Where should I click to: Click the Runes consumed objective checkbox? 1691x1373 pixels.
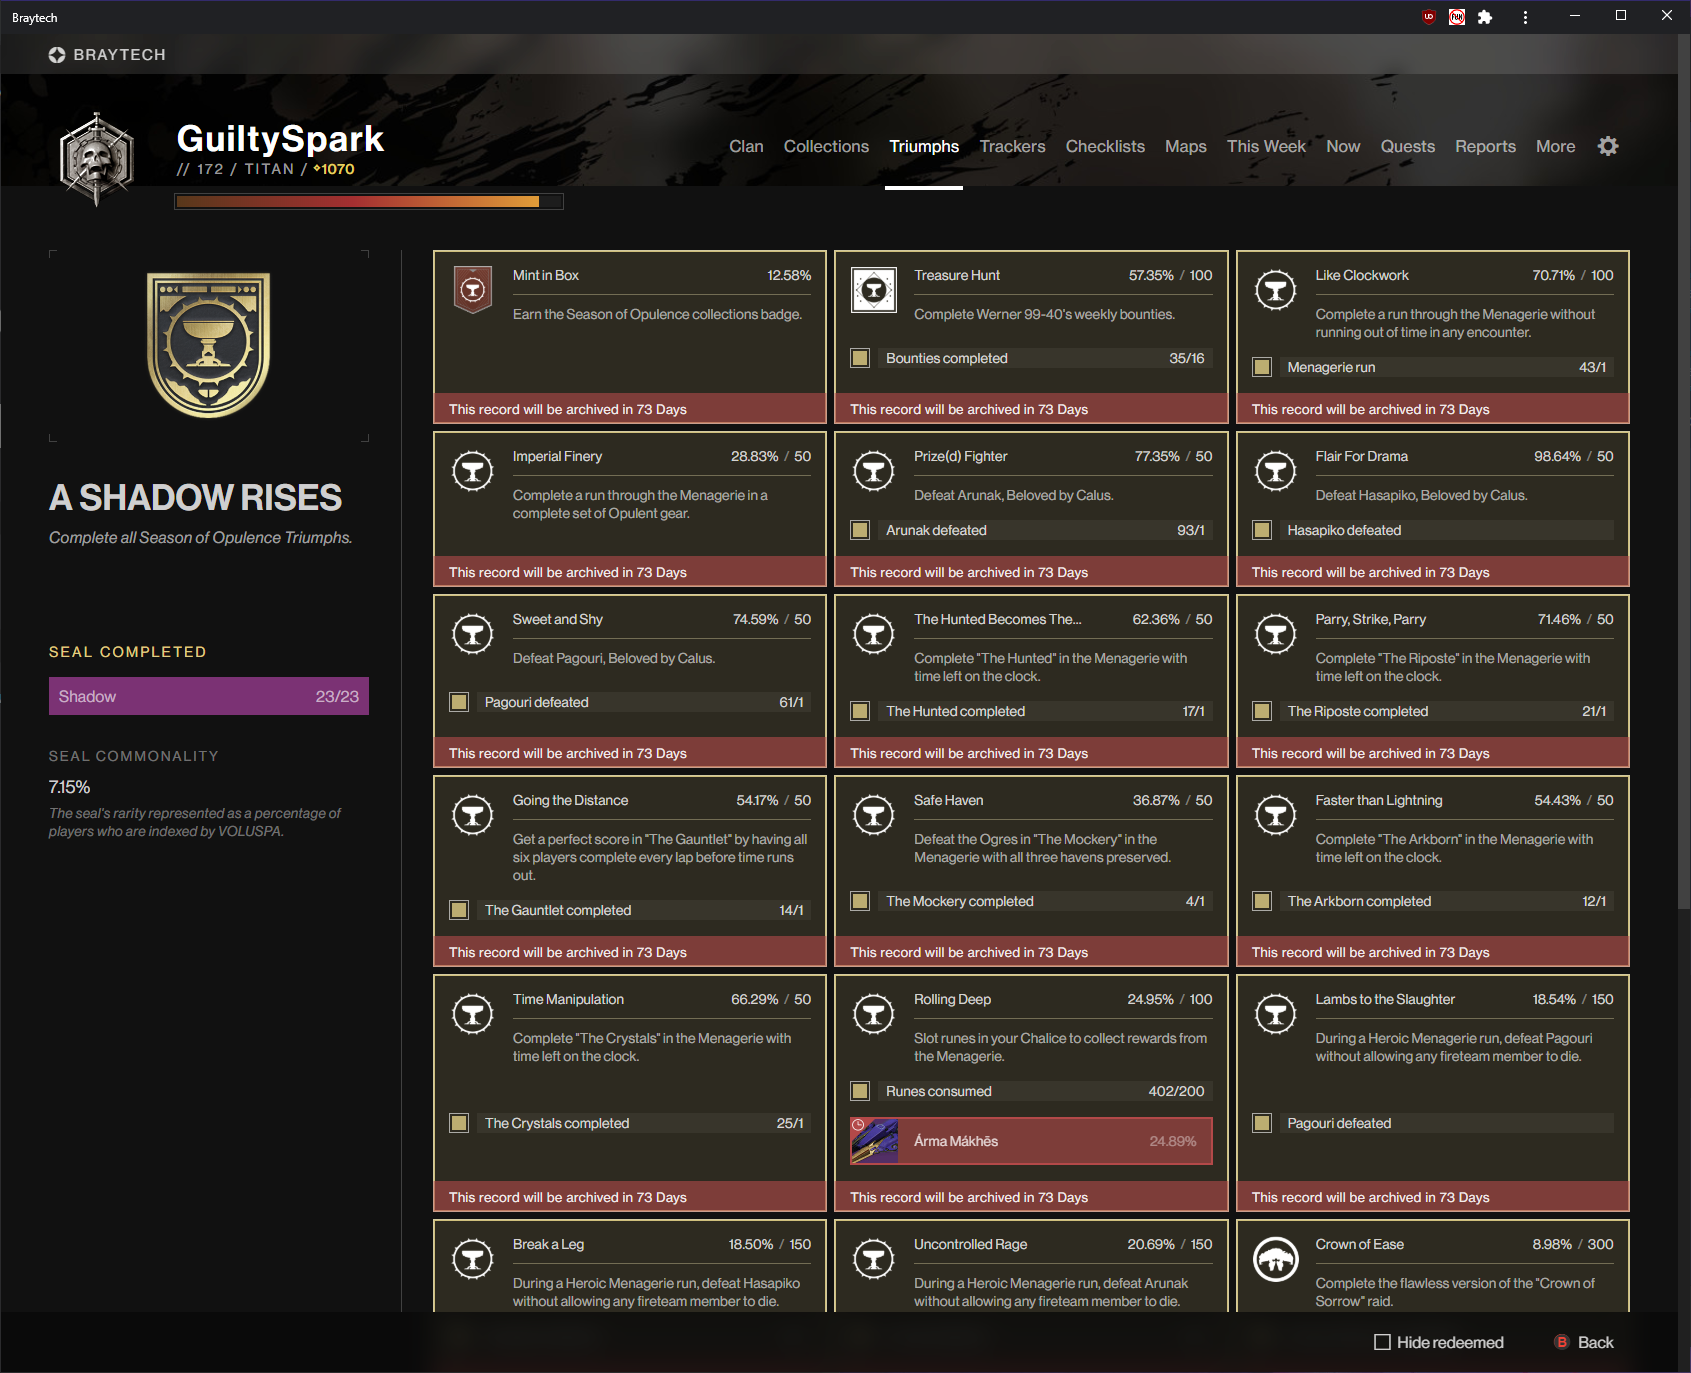[x=860, y=1091]
